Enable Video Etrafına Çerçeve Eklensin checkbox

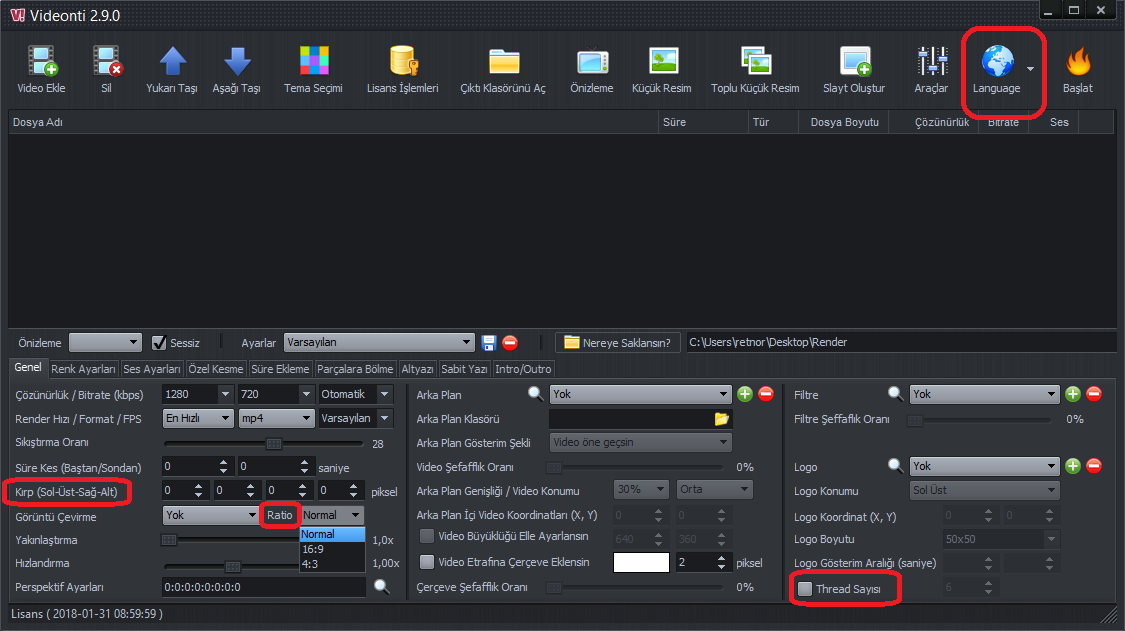point(428,562)
